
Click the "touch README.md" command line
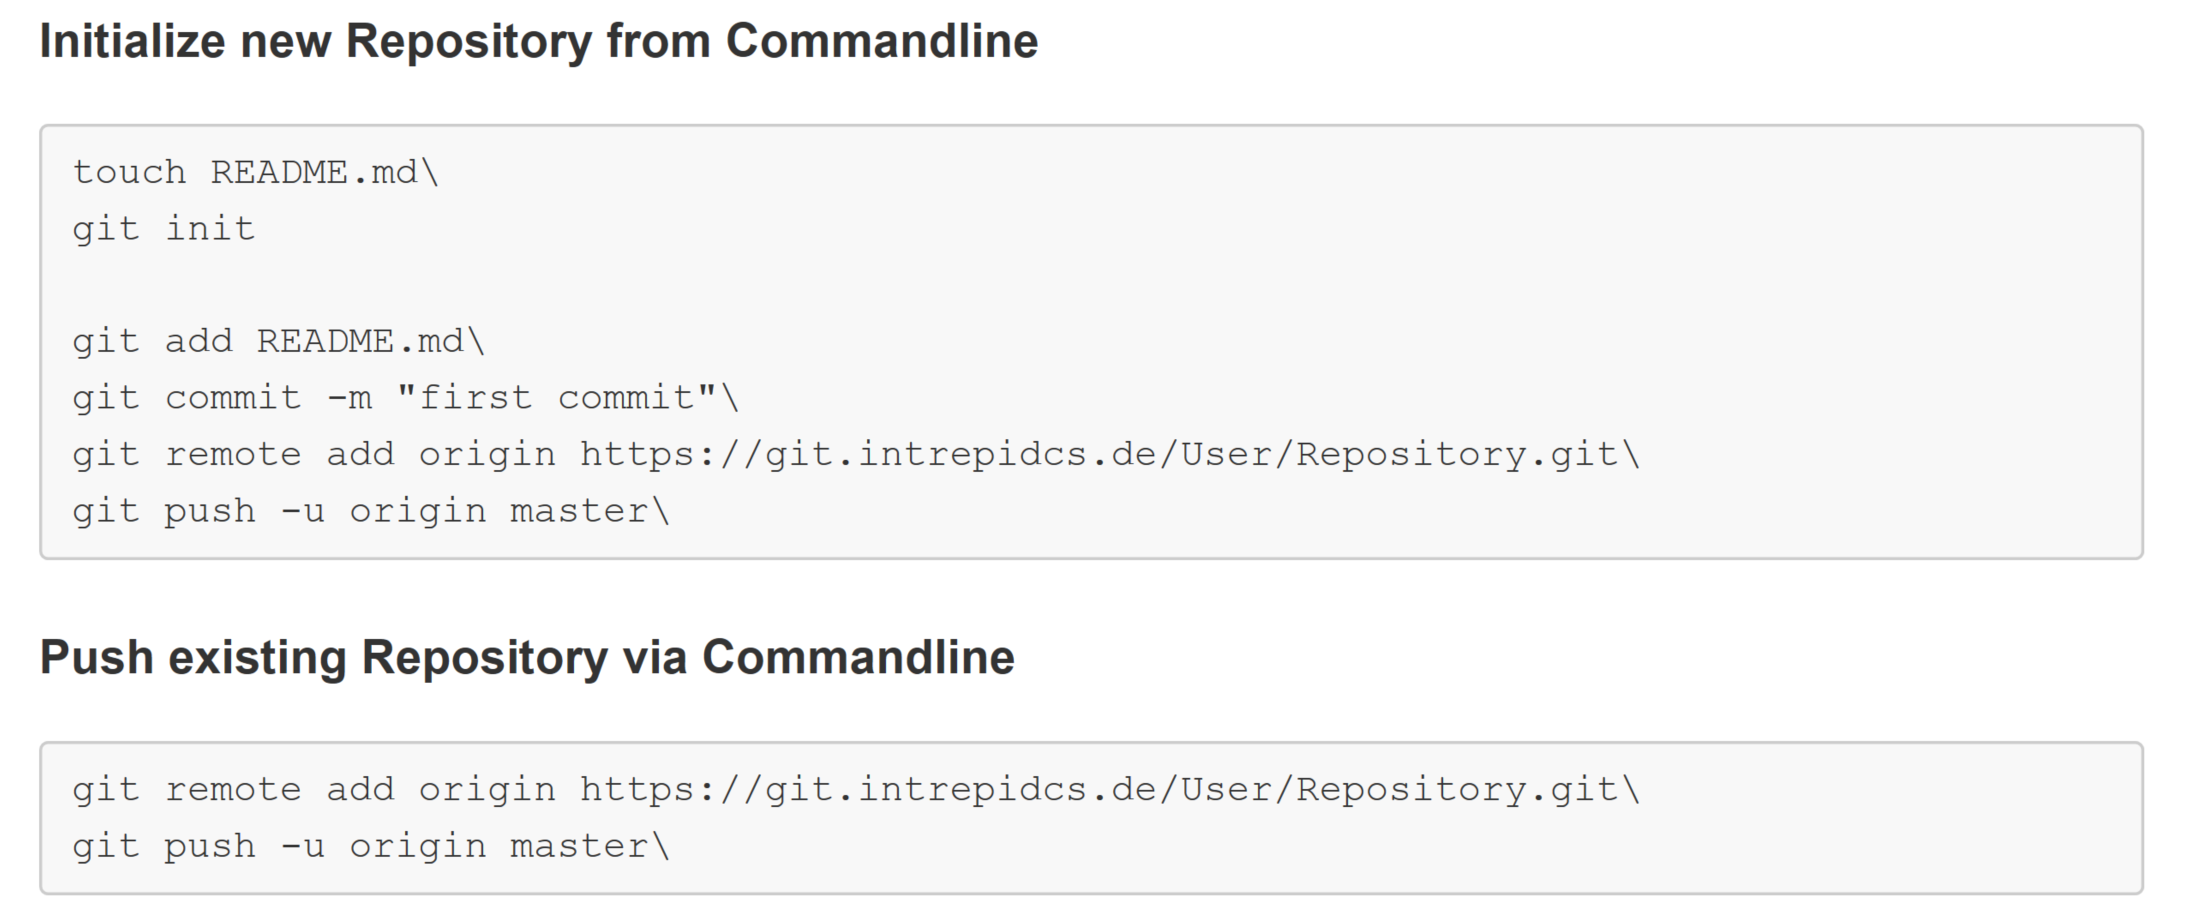click(x=255, y=173)
